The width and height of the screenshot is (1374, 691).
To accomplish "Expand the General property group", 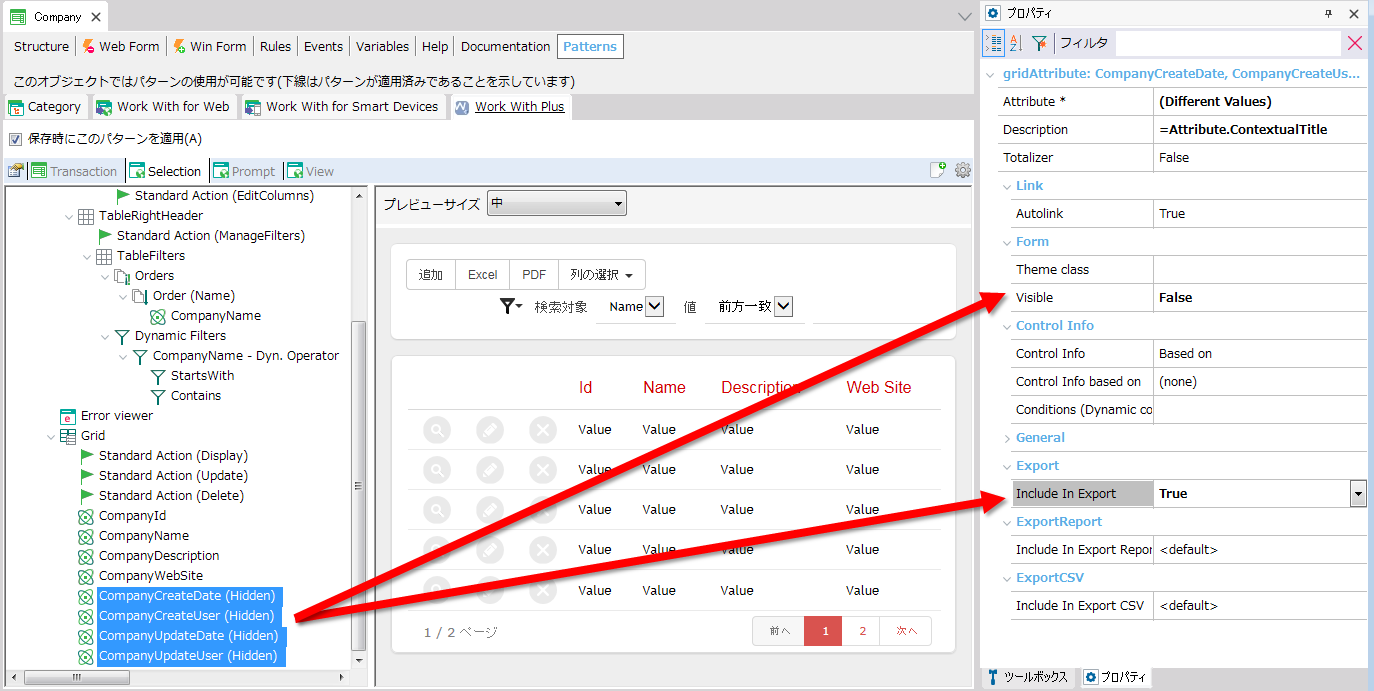I will point(1007,438).
